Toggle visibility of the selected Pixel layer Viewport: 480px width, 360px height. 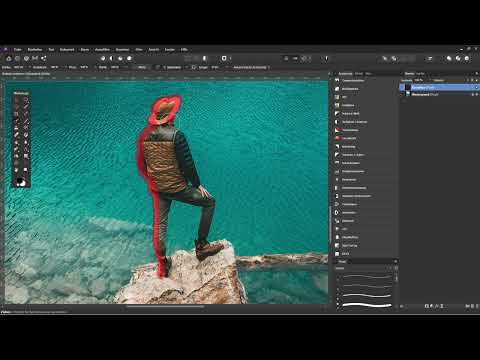pyautogui.click(x=476, y=87)
